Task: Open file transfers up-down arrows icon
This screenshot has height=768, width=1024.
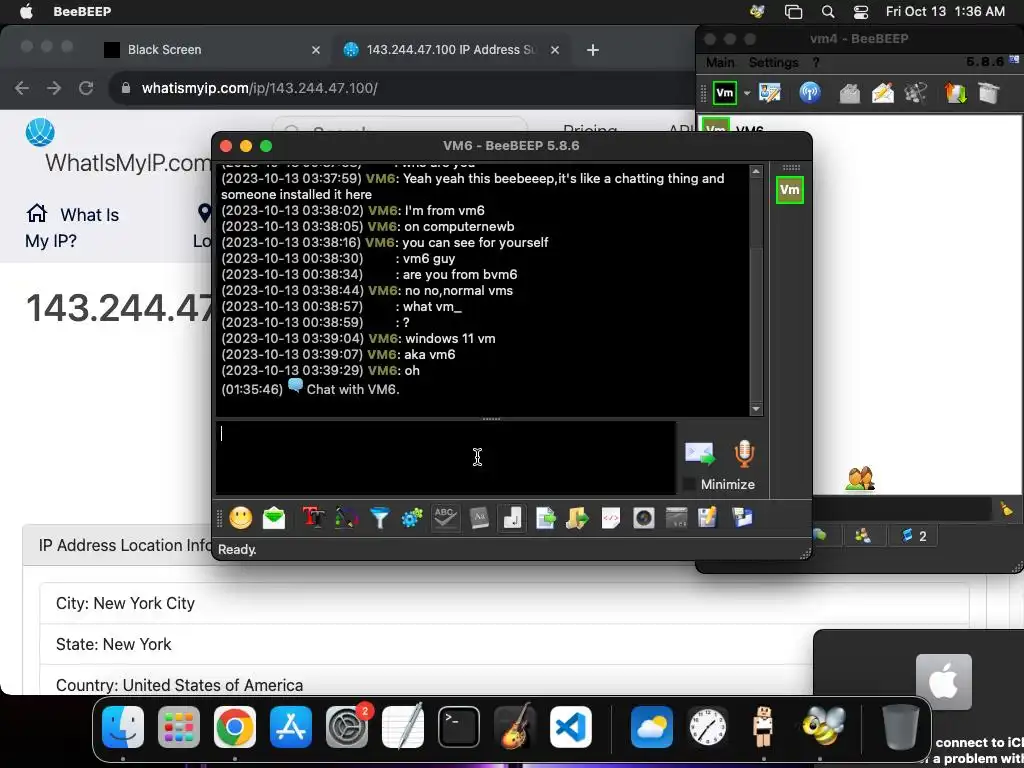Action: point(955,93)
